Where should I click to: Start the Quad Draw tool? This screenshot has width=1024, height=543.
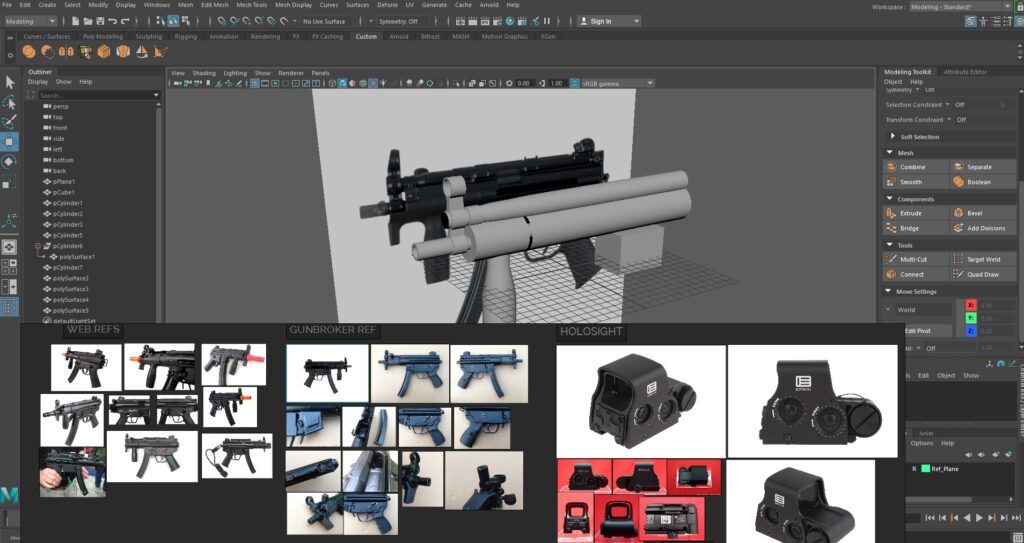[983, 274]
